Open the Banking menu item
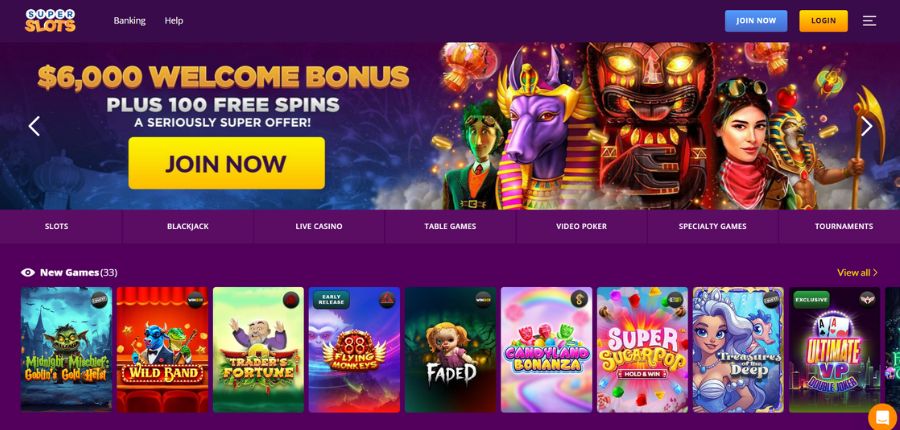 click(x=129, y=21)
